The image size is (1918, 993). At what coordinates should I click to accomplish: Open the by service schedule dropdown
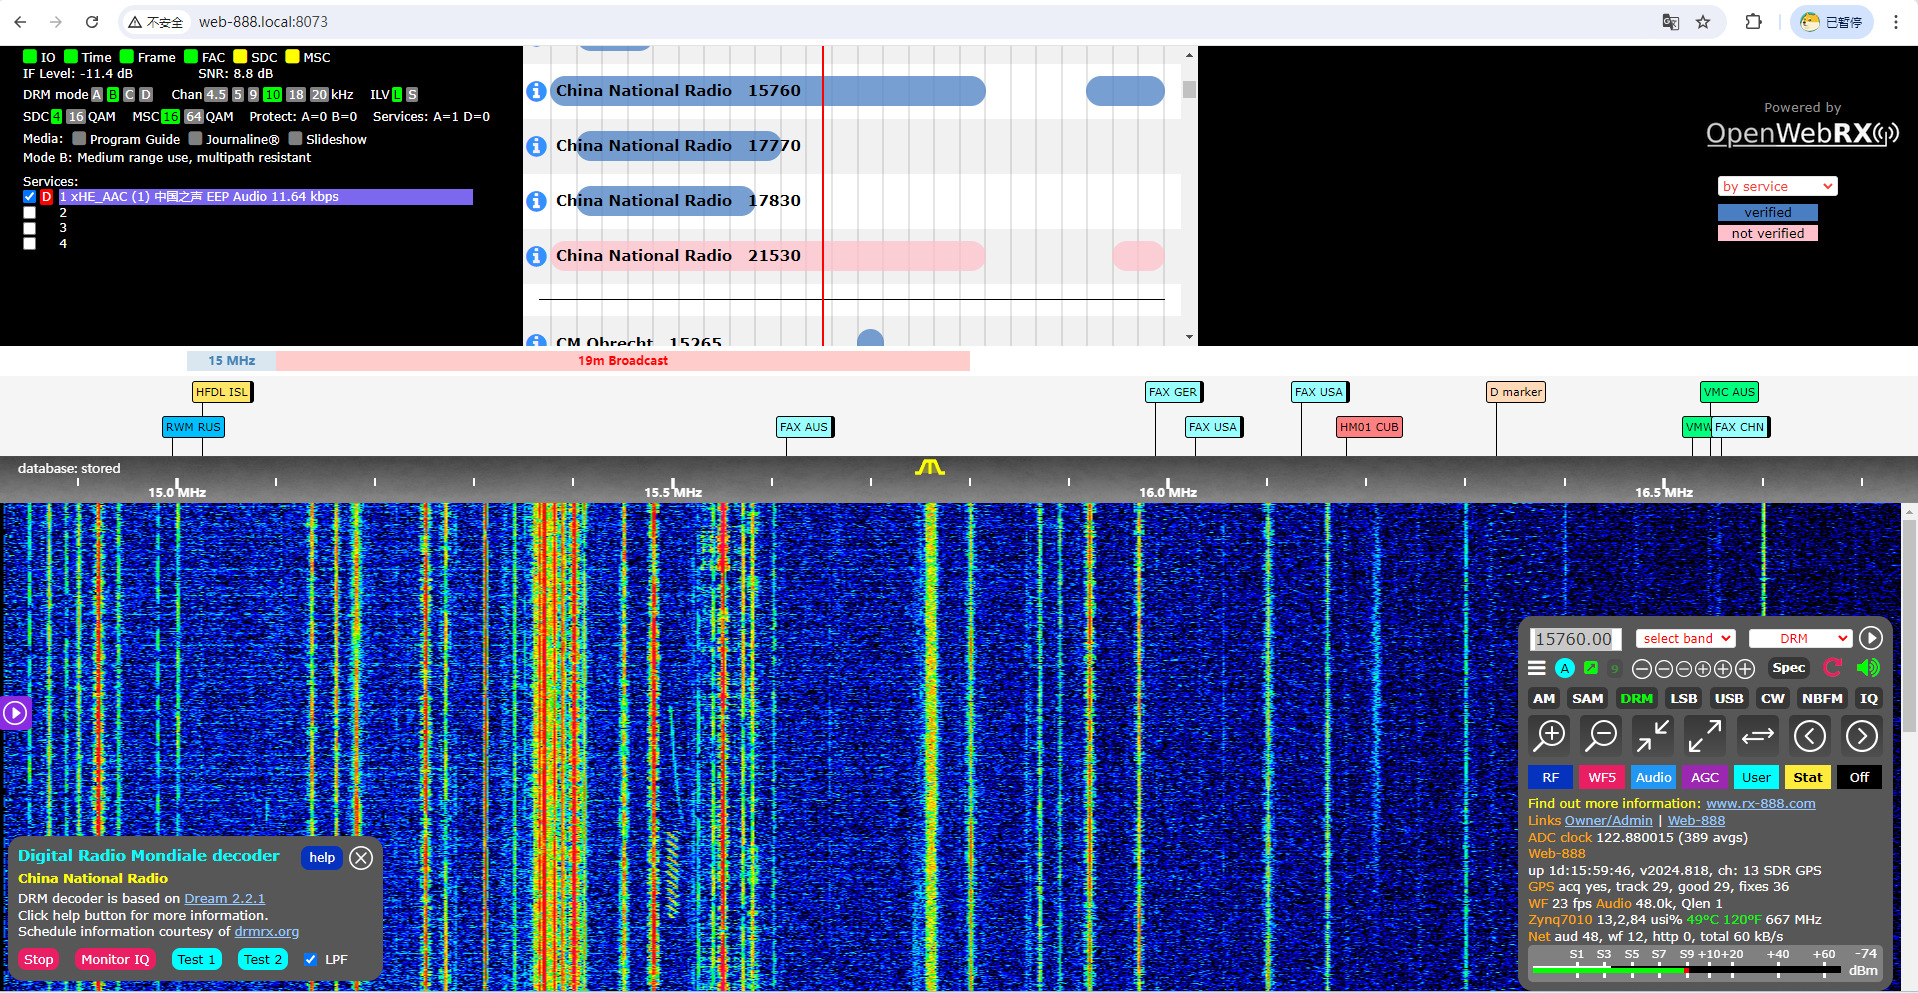click(1777, 187)
